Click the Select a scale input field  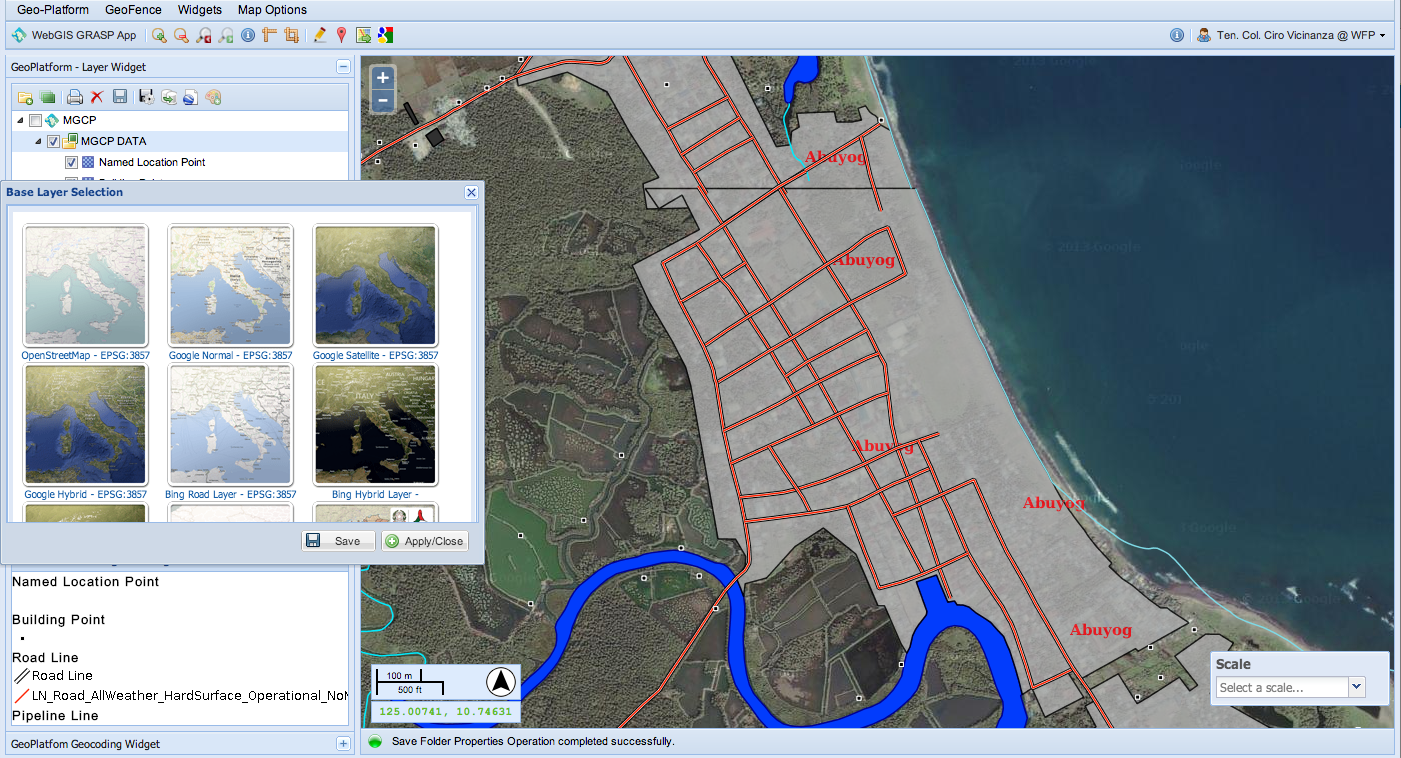pos(1282,687)
